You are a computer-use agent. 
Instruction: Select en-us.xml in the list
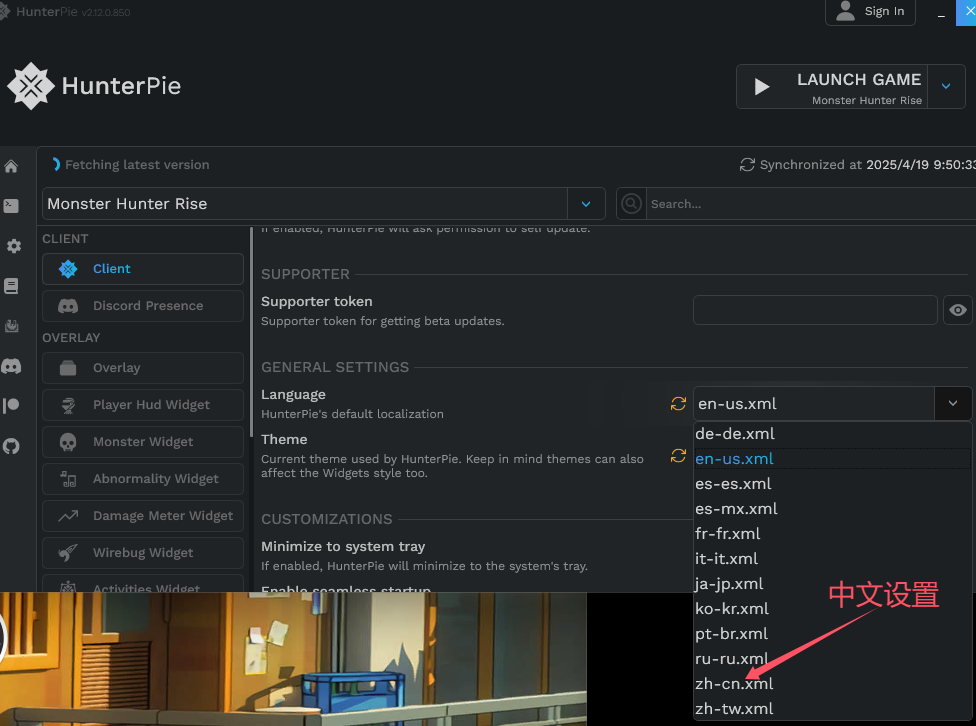pyautogui.click(x=832, y=459)
